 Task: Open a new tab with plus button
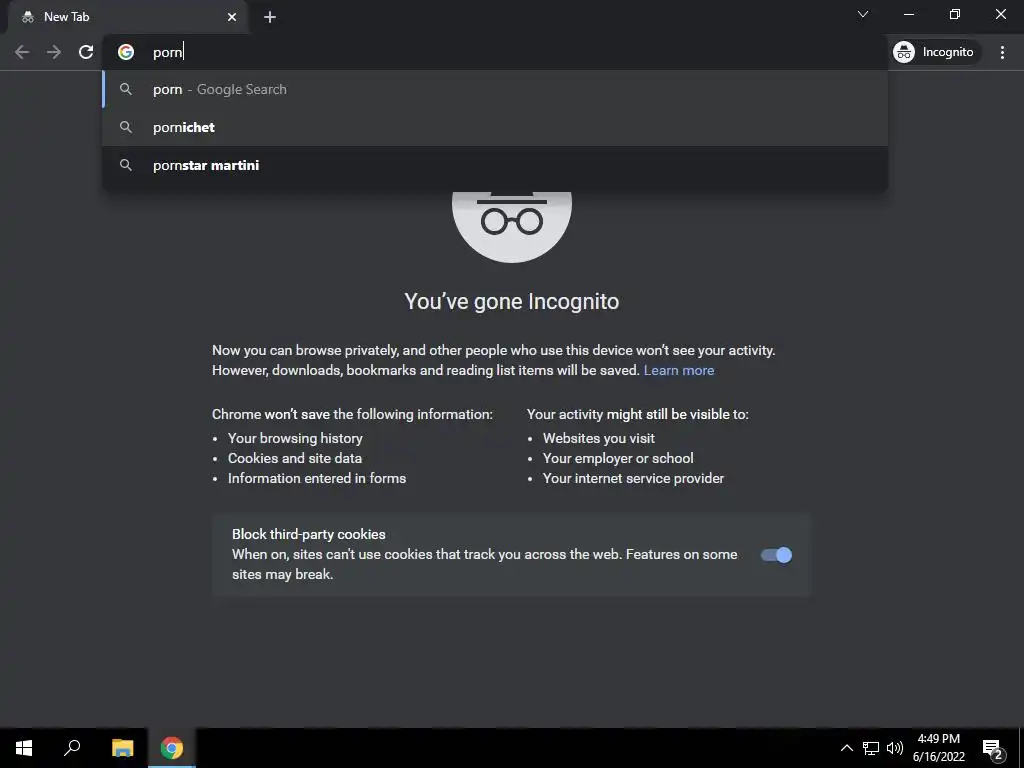pos(270,17)
